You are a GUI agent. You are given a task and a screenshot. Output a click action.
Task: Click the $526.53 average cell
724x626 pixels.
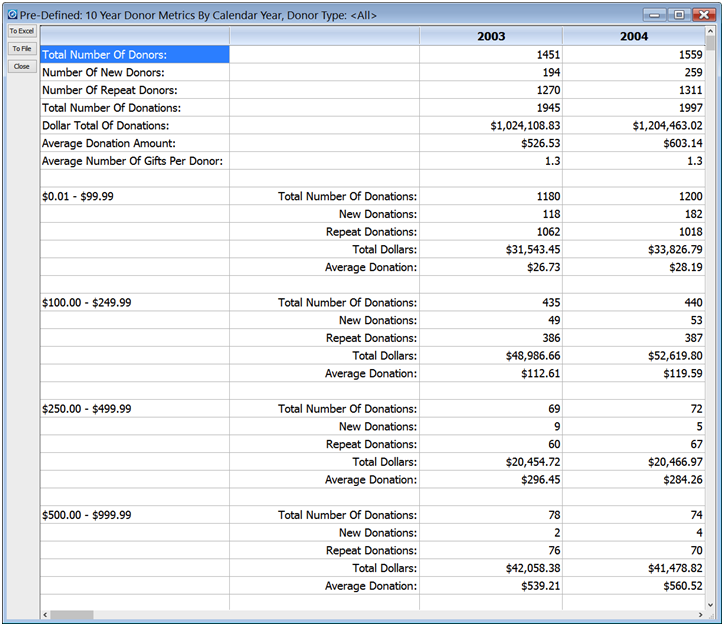click(491, 143)
